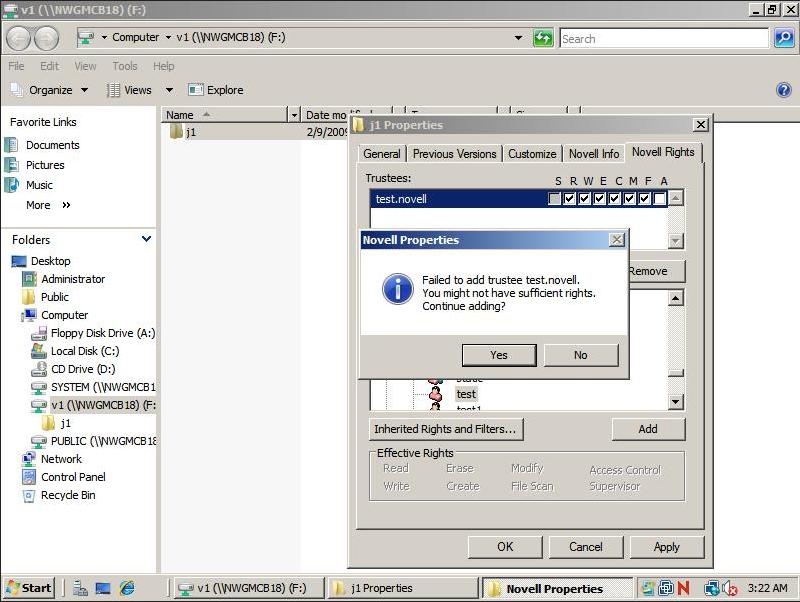The height and width of the screenshot is (602, 800).
Task: Switch to the Previous Versions tab
Action: click(454, 154)
